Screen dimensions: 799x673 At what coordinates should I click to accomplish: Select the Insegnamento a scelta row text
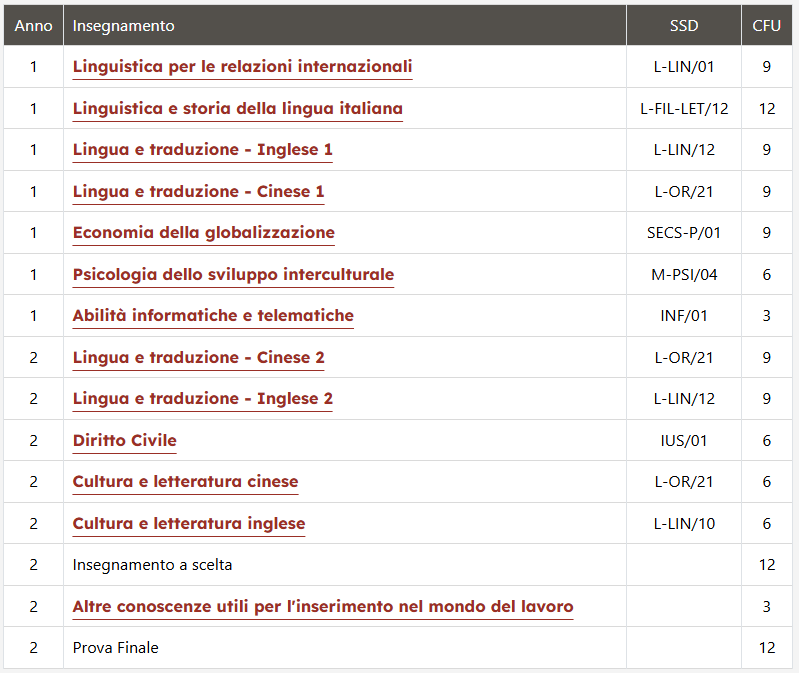pos(152,565)
